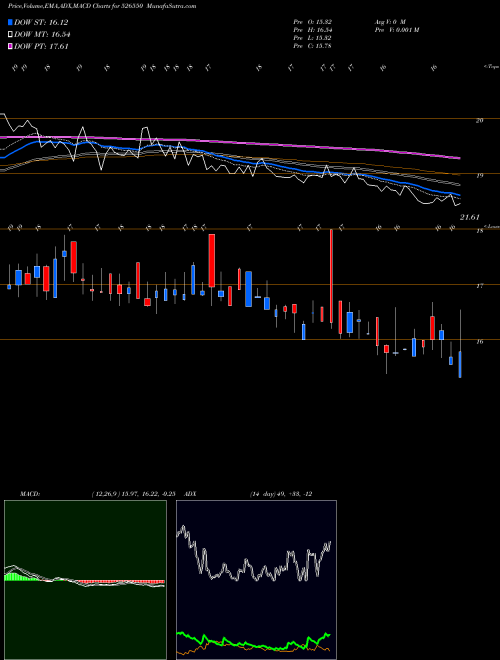Select the 'DOW PT: 17.61' legend label

click(41, 46)
